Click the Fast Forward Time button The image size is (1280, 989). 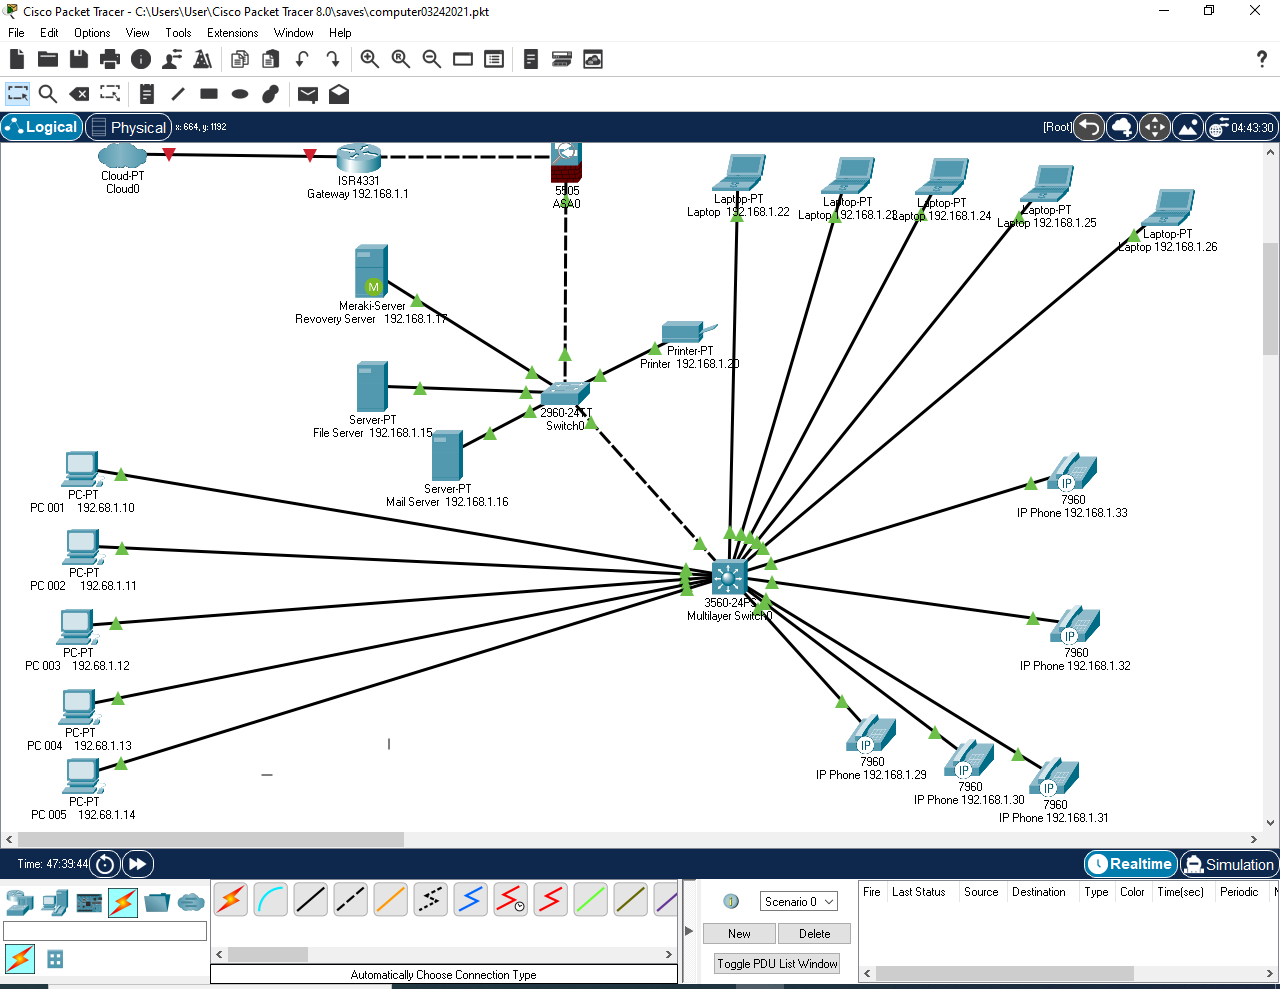(138, 864)
